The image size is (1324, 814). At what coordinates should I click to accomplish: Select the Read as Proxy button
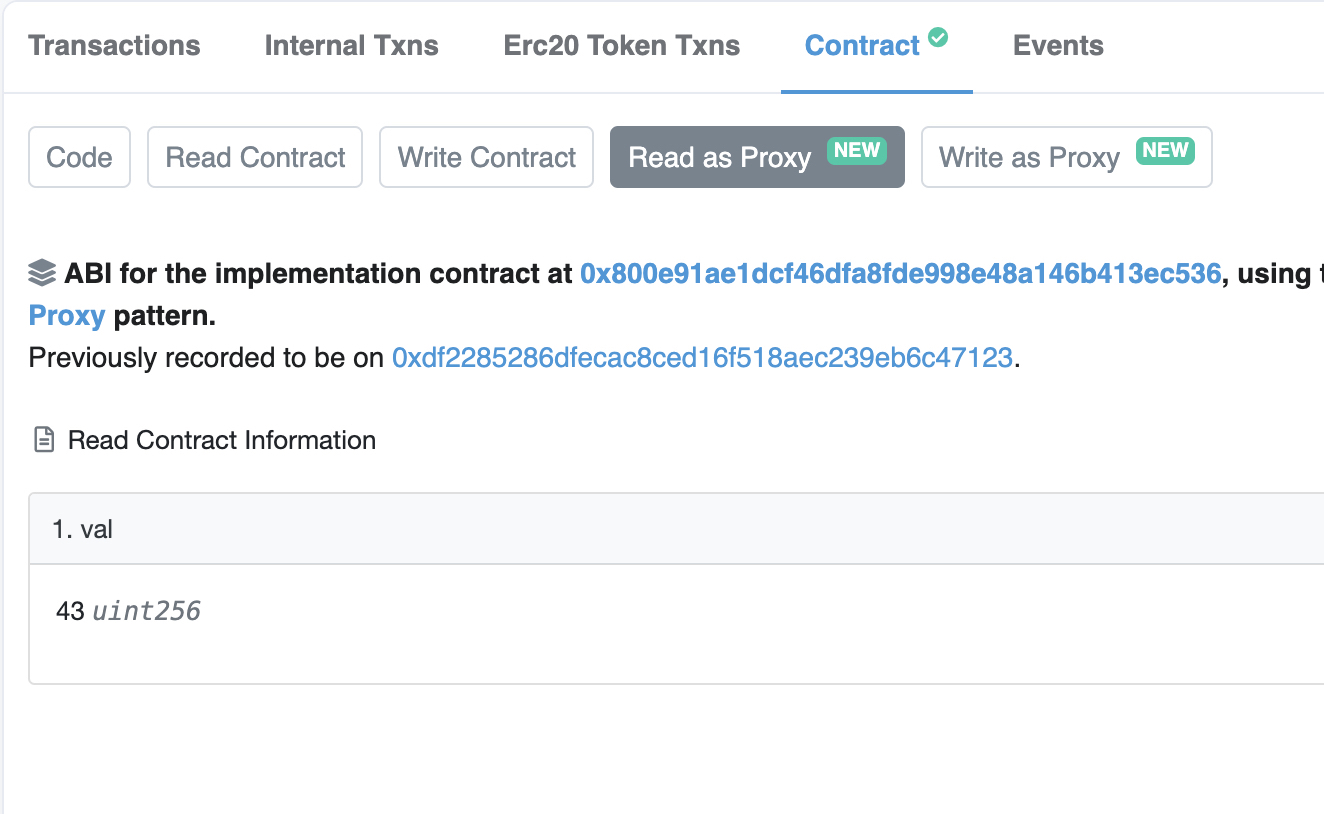tap(757, 157)
